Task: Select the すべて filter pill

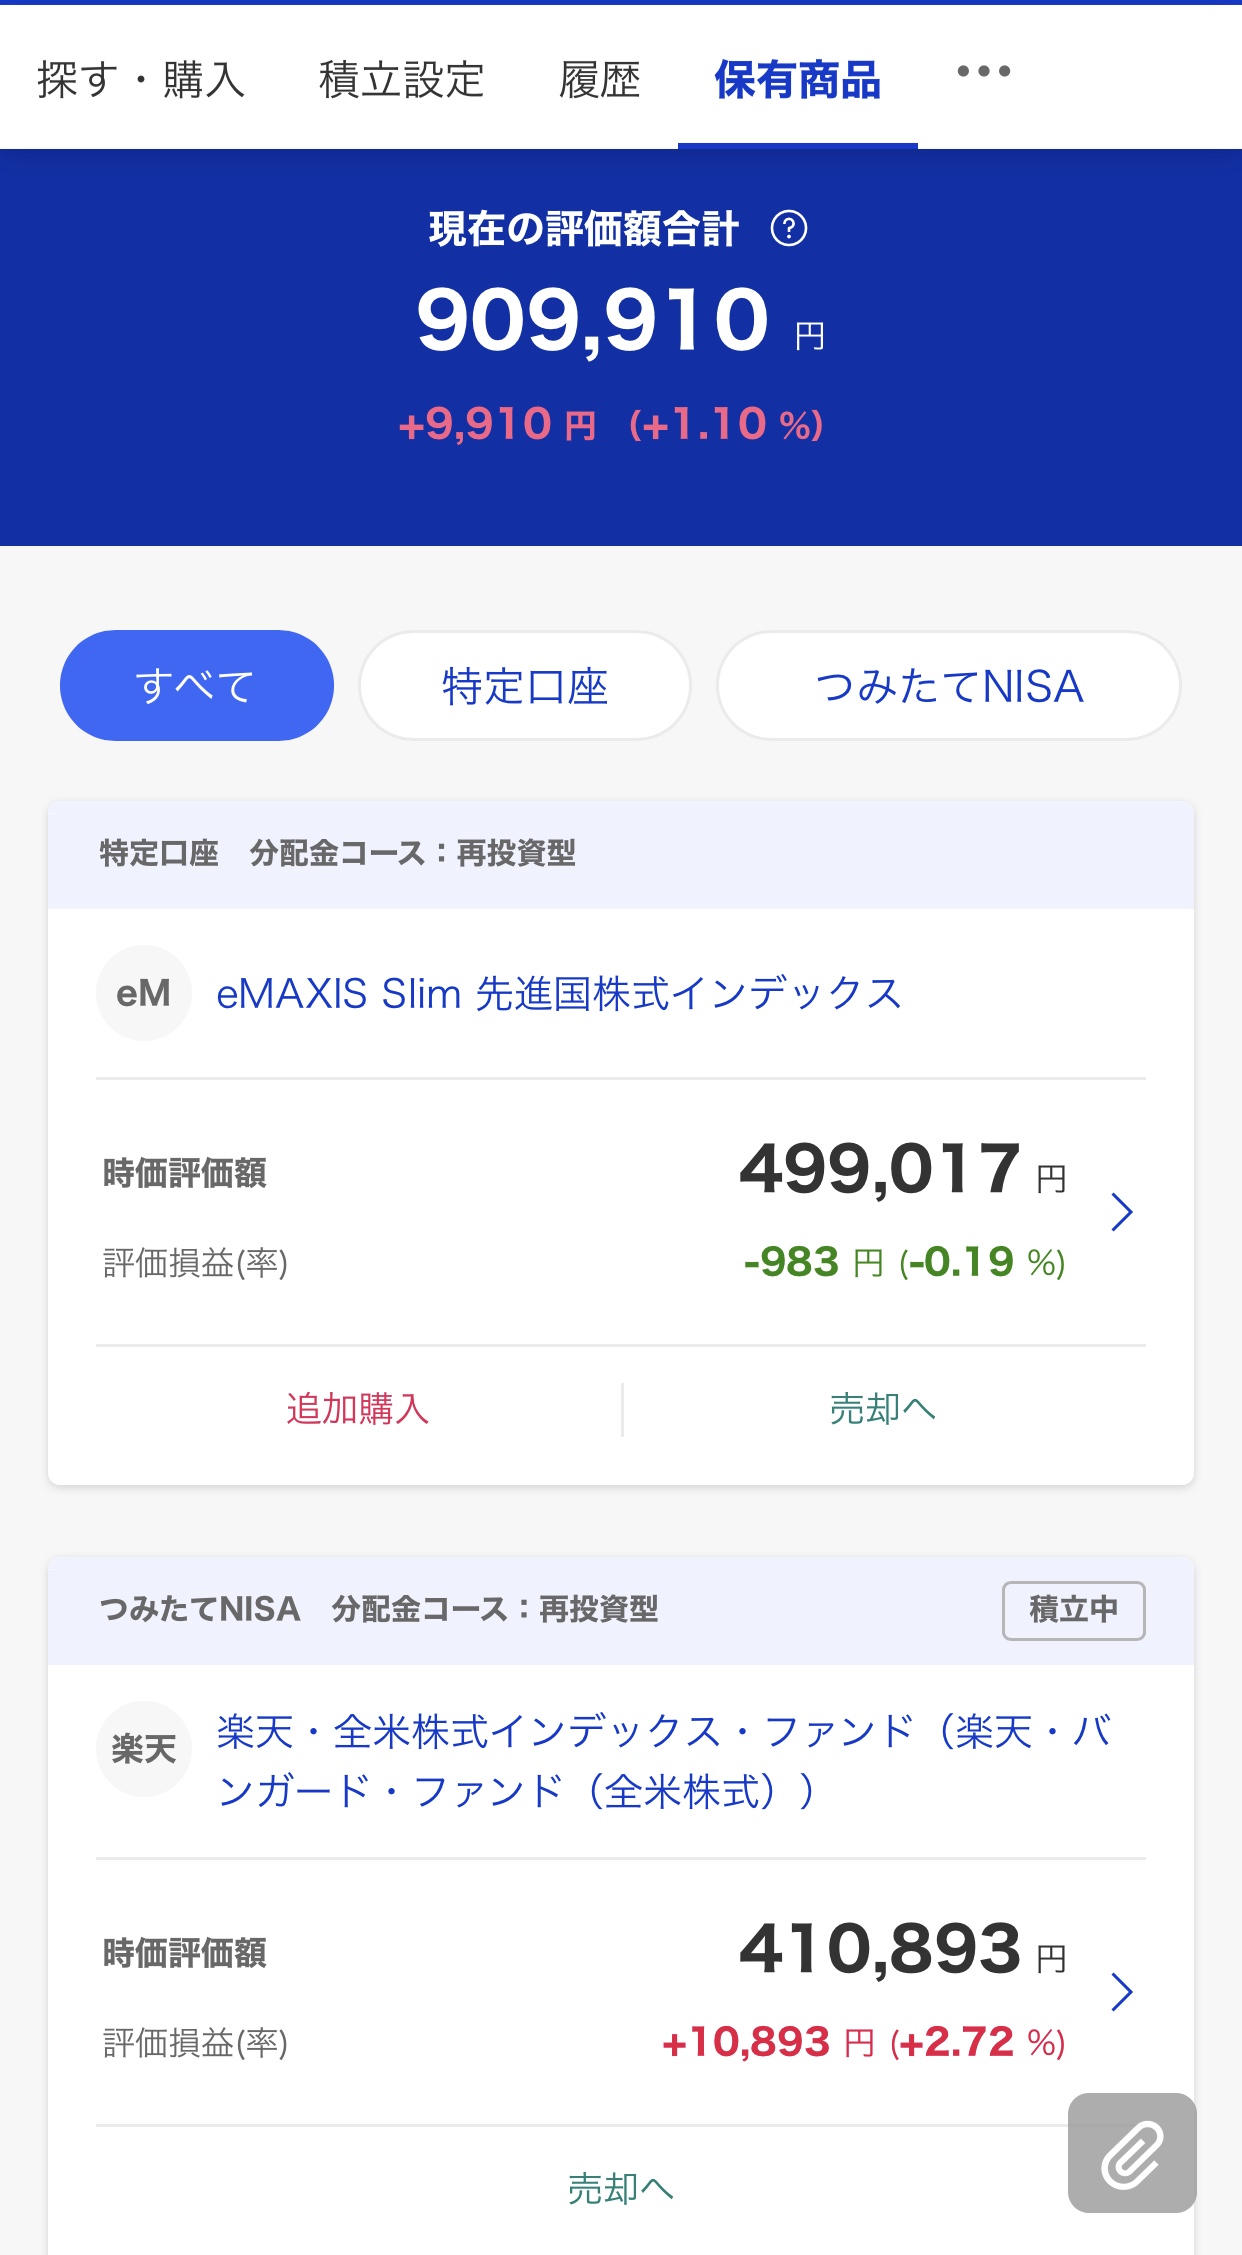Action: tap(197, 685)
